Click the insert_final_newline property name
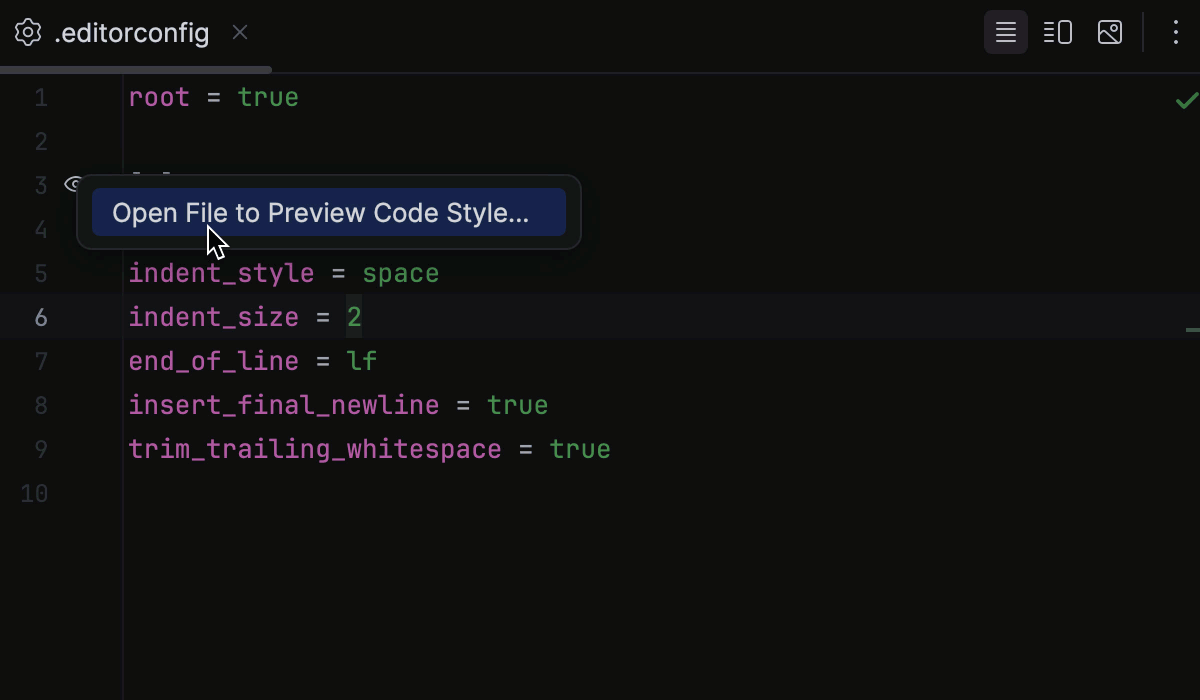 283,405
